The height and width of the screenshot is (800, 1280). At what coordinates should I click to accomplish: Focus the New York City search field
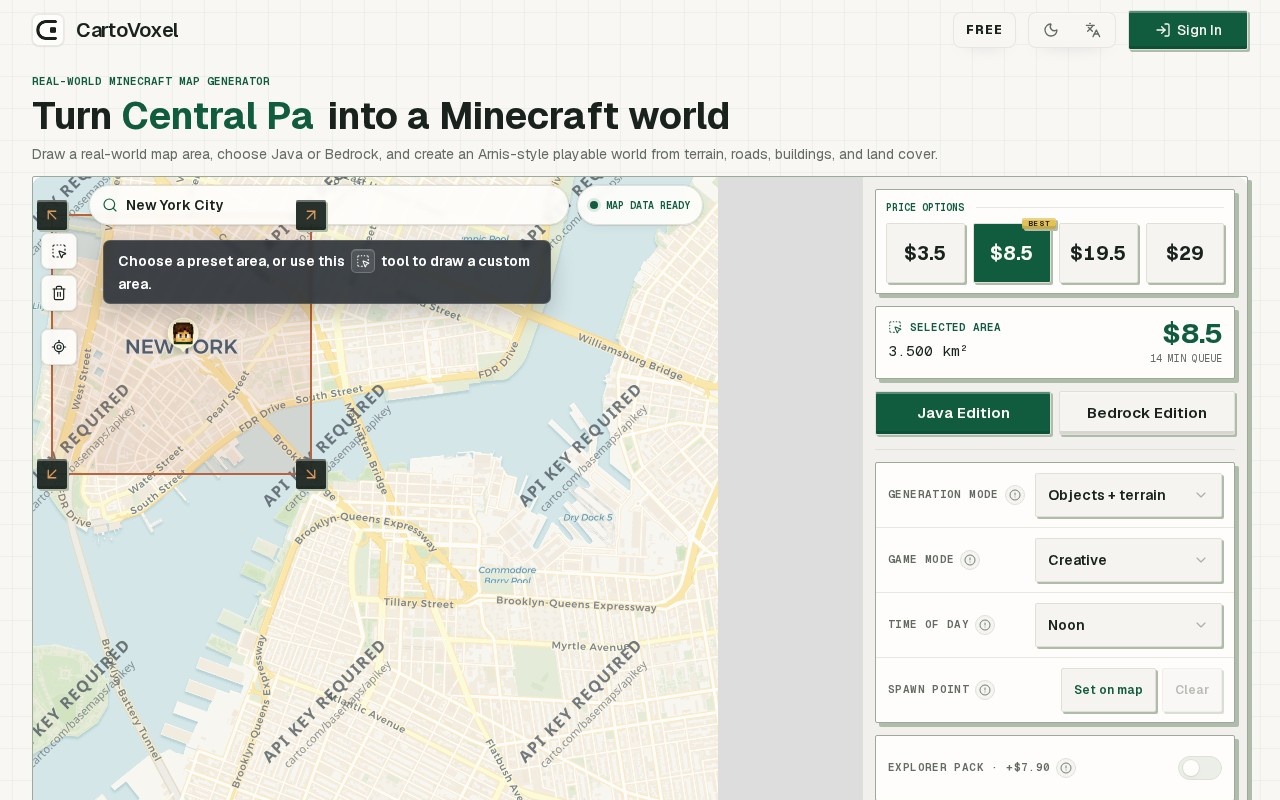[329, 205]
